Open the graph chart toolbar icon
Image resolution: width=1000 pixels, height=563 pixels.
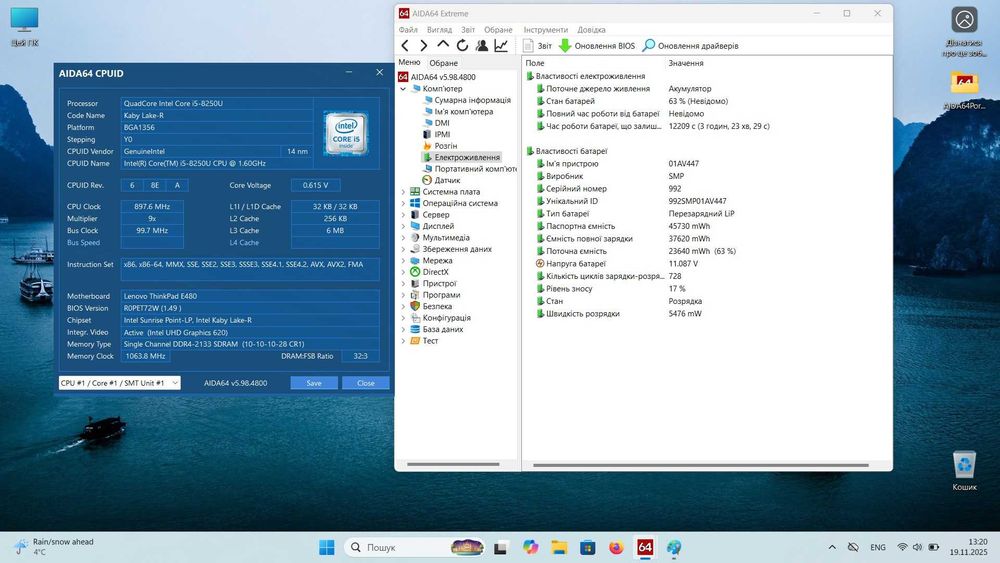pyautogui.click(x=501, y=45)
